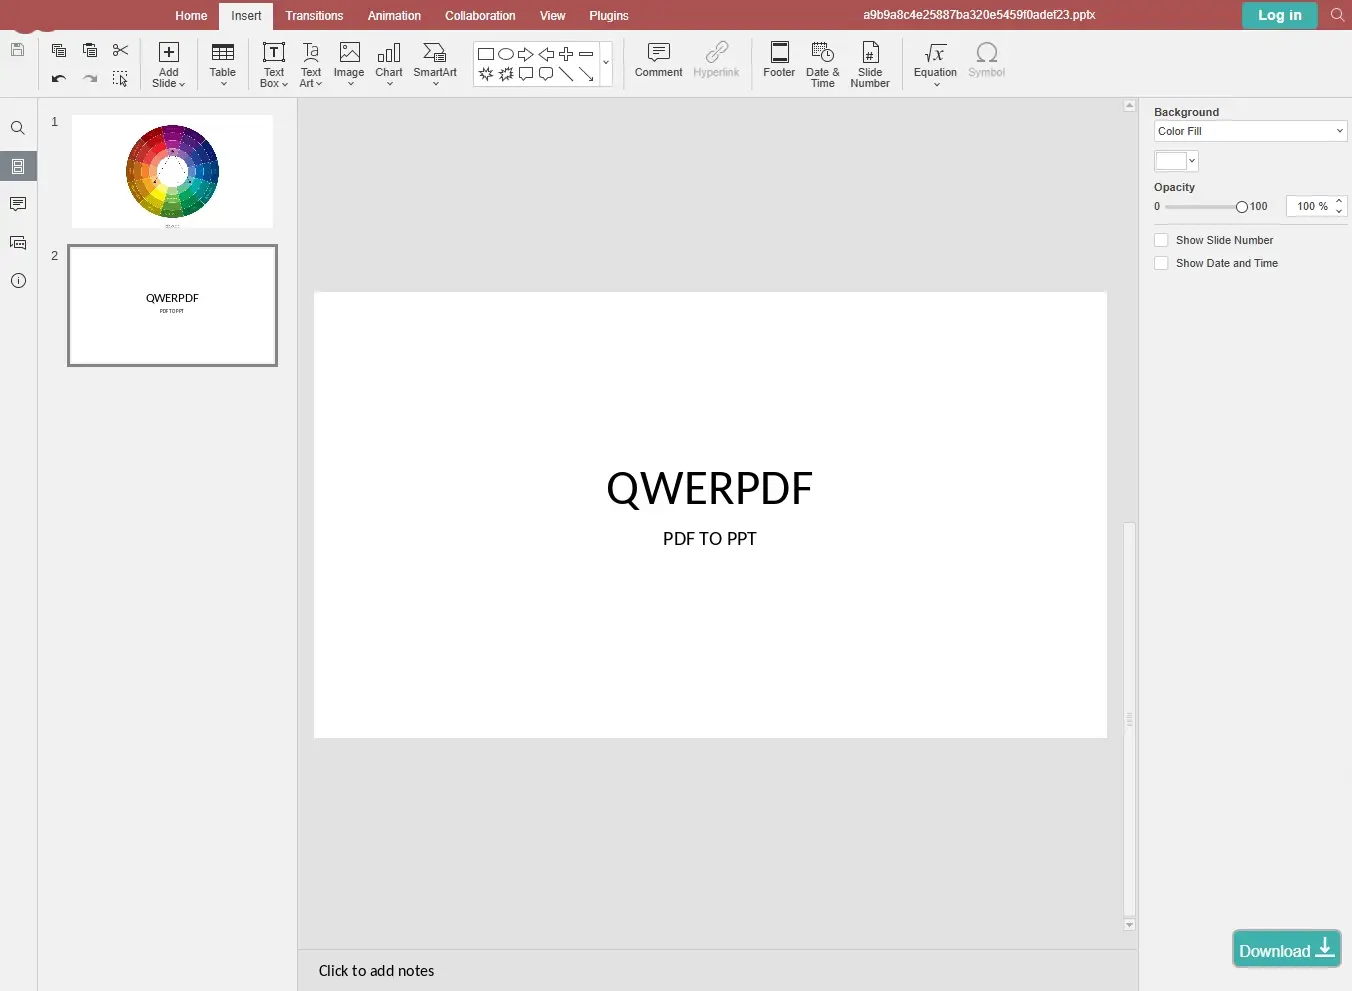The height and width of the screenshot is (991, 1352).
Task: Open the Comments panel in left sidebar
Action: pos(18,204)
